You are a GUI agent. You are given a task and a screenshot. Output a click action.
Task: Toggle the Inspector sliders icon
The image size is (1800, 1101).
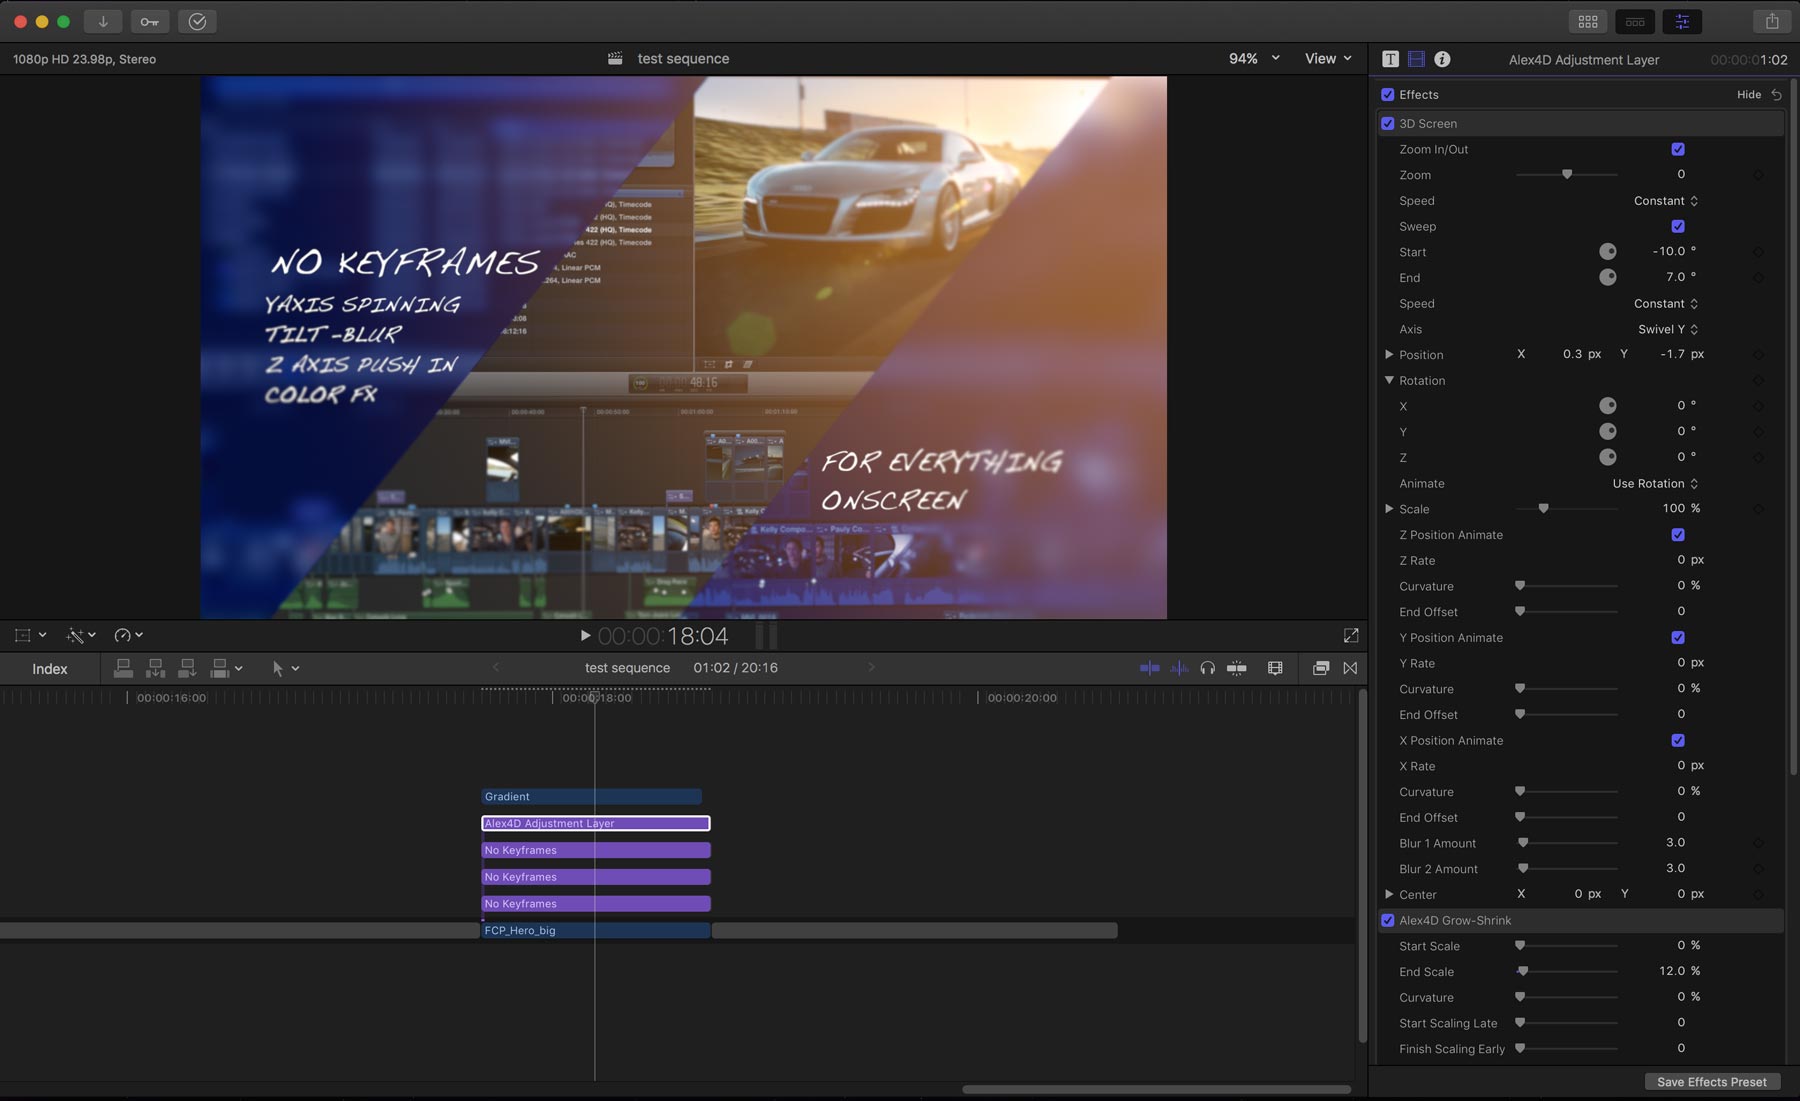[1682, 21]
